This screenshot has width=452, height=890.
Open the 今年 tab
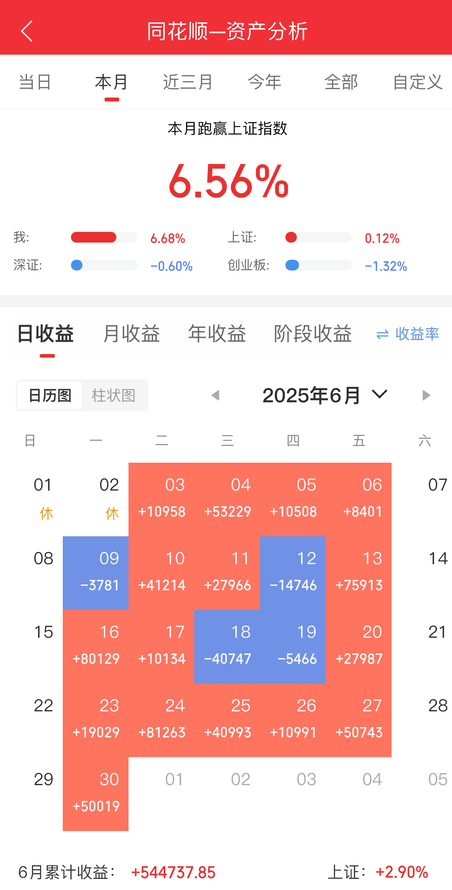265,82
